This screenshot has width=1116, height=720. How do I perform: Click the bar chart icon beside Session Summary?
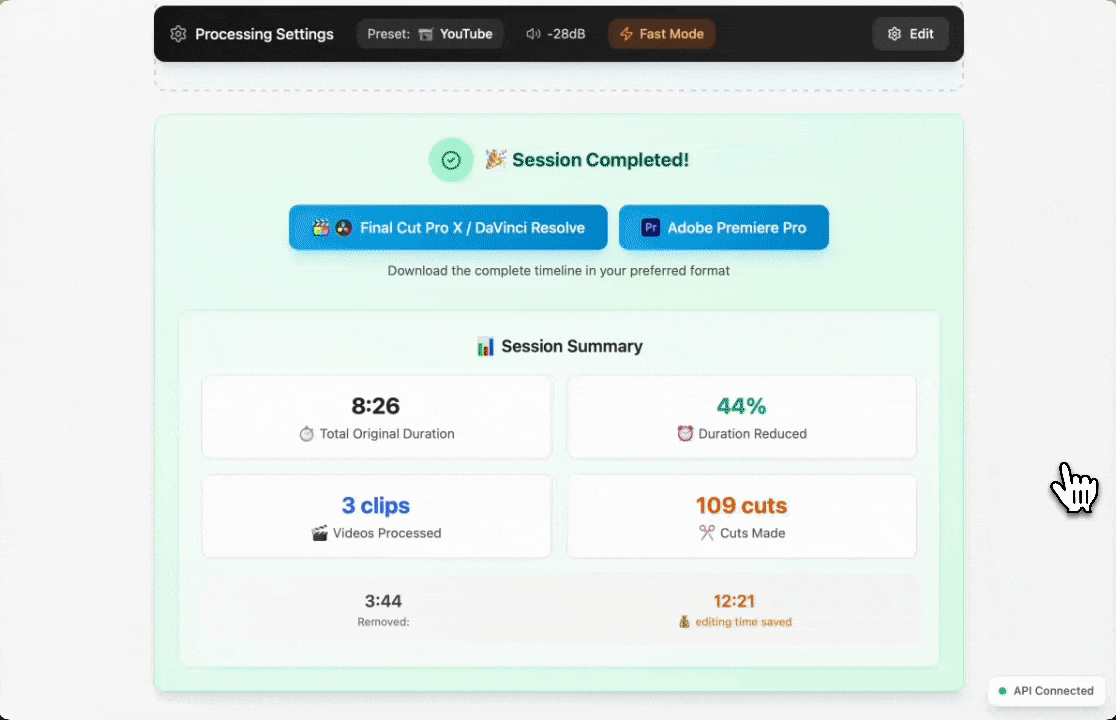tap(485, 346)
